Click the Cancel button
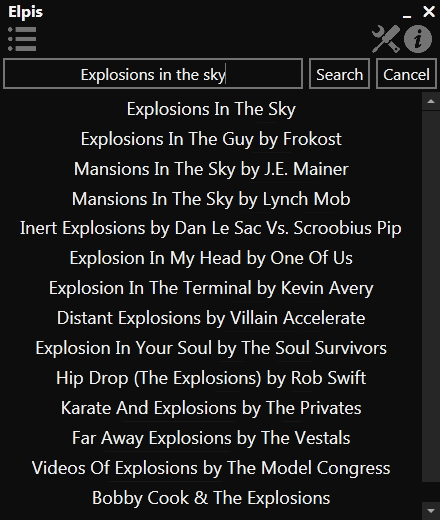Image resolution: width=440 pixels, height=520 pixels. [x=406, y=74]
